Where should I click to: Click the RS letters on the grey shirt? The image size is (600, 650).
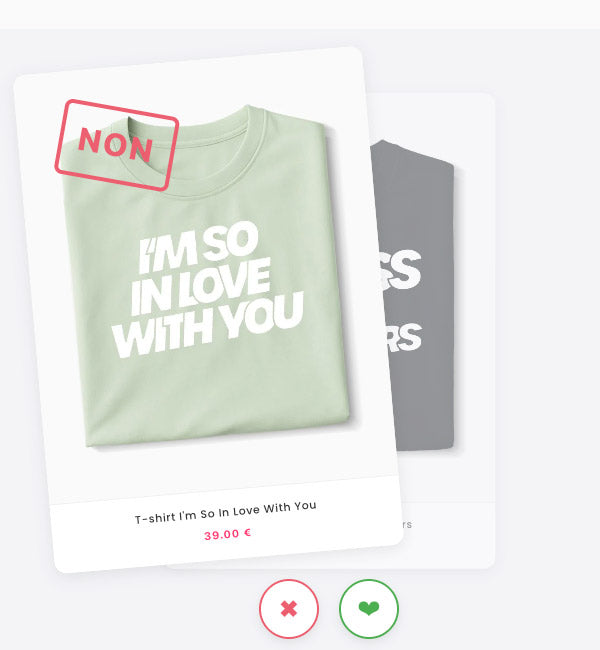[x=403, y=337]
